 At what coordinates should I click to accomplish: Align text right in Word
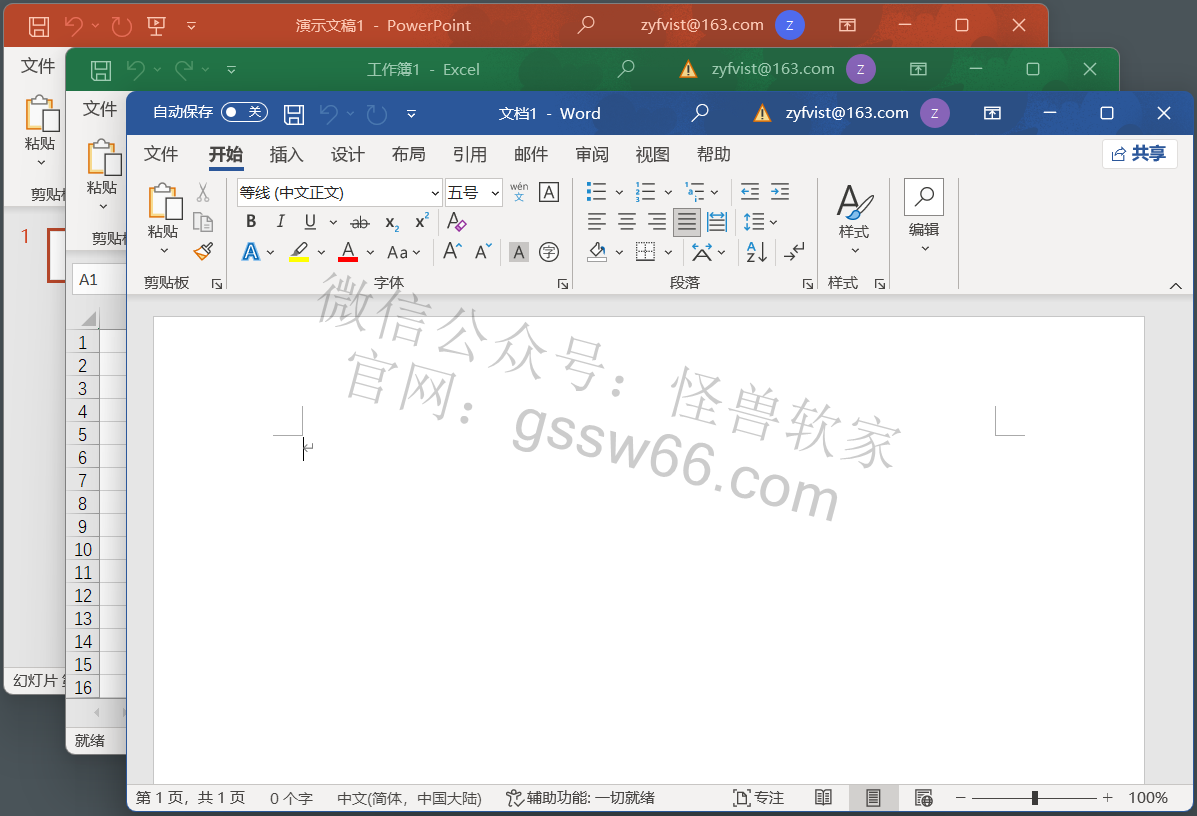pos(657,222)
